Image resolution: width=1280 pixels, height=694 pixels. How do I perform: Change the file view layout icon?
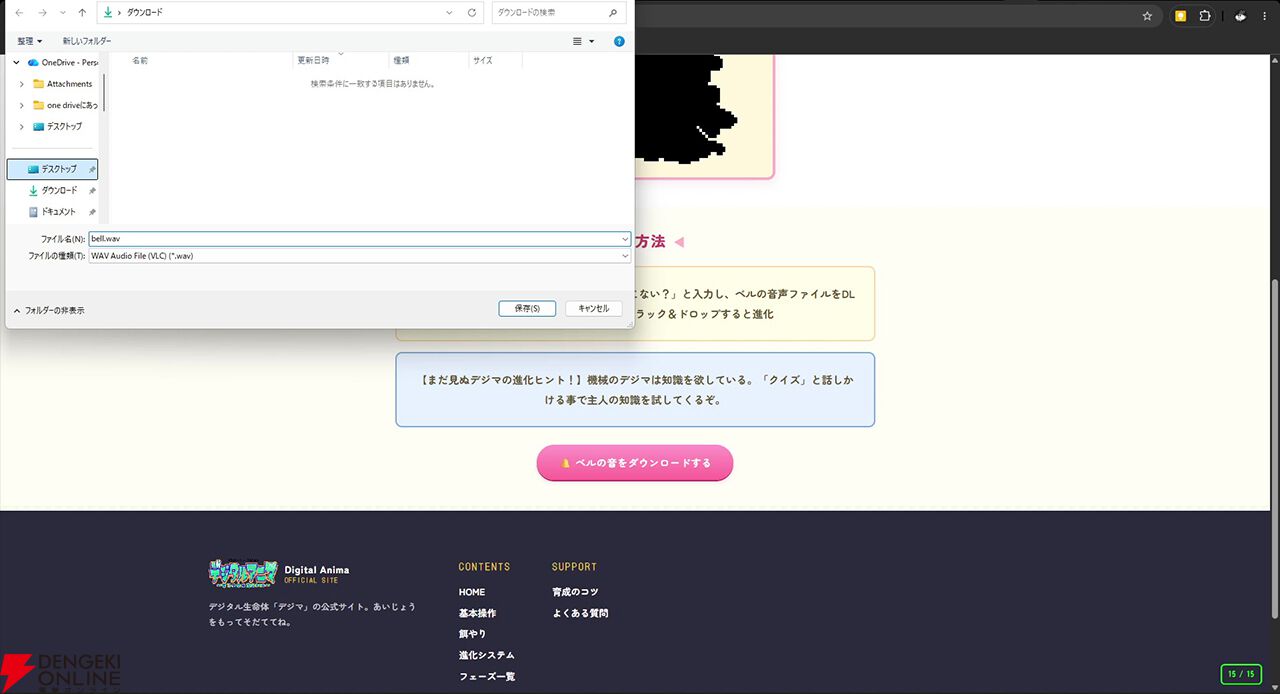tap(577, 41)
